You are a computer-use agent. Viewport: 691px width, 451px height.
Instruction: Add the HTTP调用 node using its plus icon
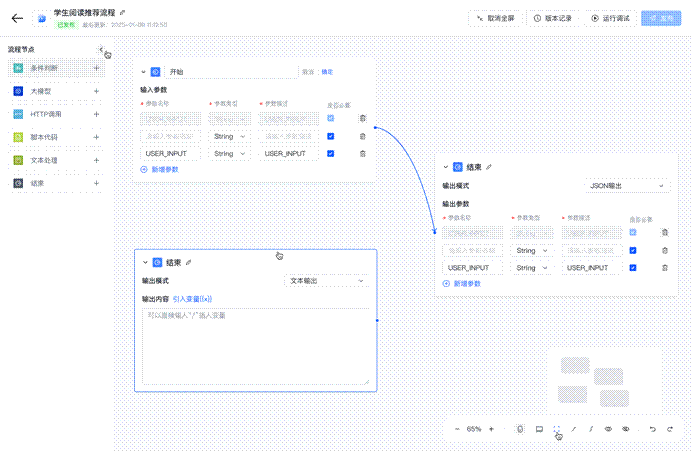tap(96, 114)
